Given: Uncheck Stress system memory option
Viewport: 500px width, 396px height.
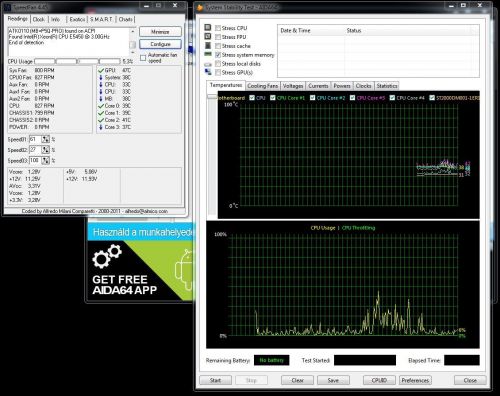Looking at the screenshot, I should click(x=218, y=55).
